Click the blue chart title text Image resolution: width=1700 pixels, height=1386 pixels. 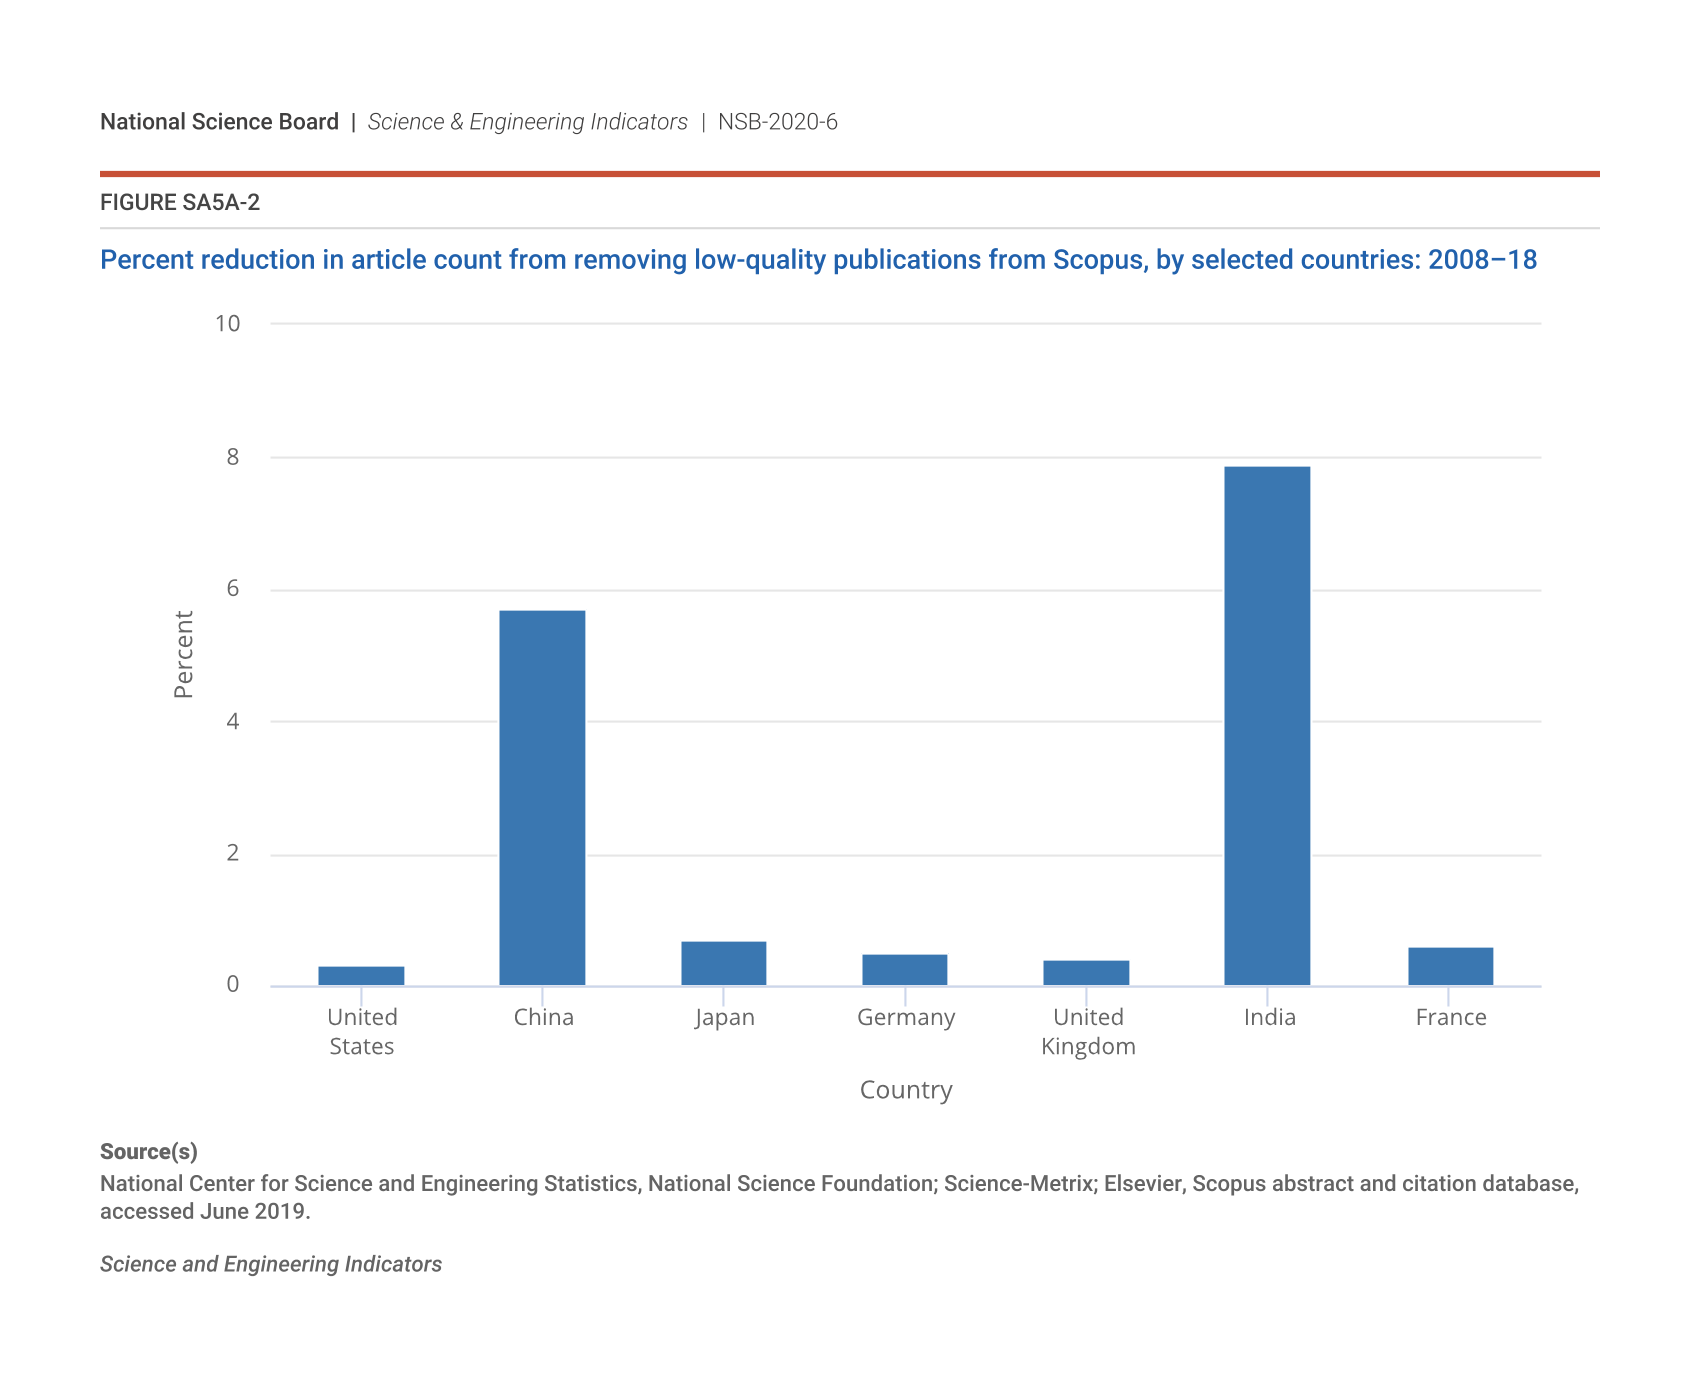pos(818,260)
